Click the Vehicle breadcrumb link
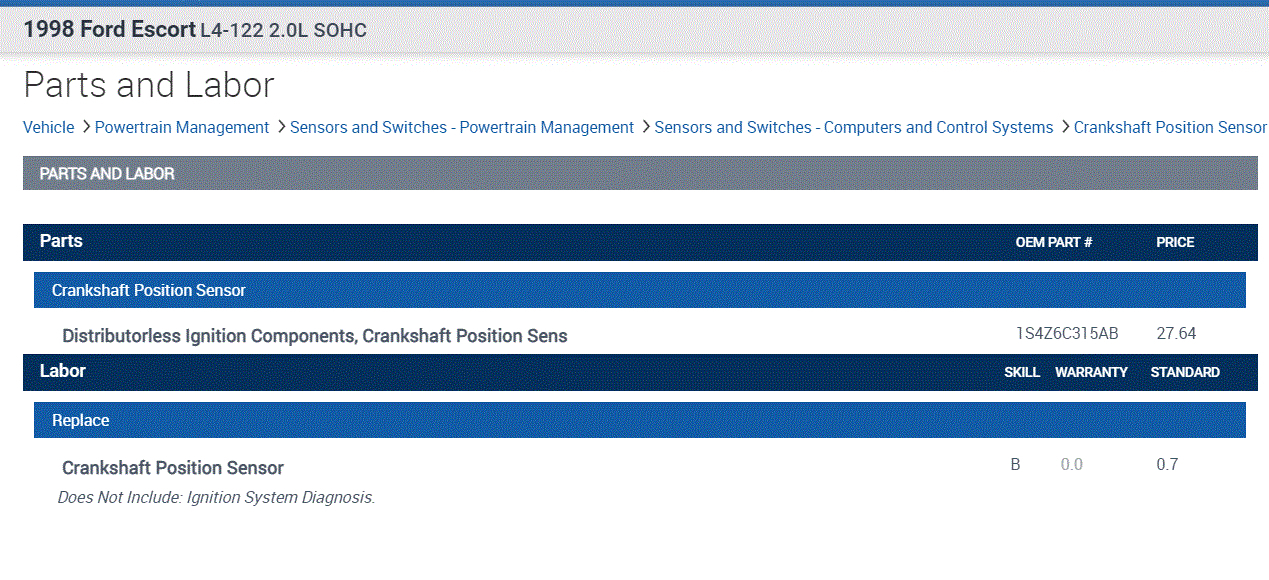The image size is (1269, 580). point(49,127)
